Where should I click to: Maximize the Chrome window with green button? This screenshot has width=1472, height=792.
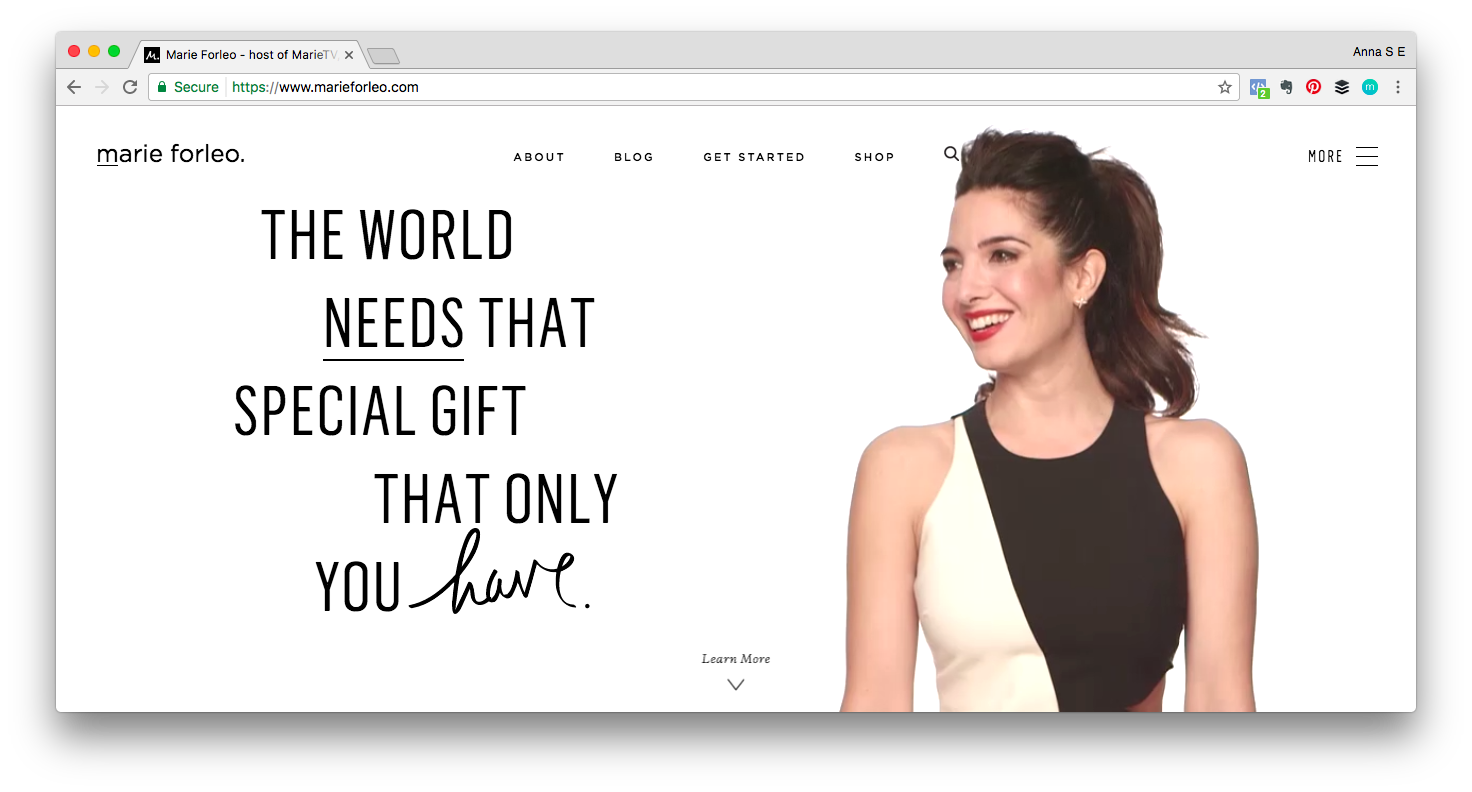tap(114, 51)
